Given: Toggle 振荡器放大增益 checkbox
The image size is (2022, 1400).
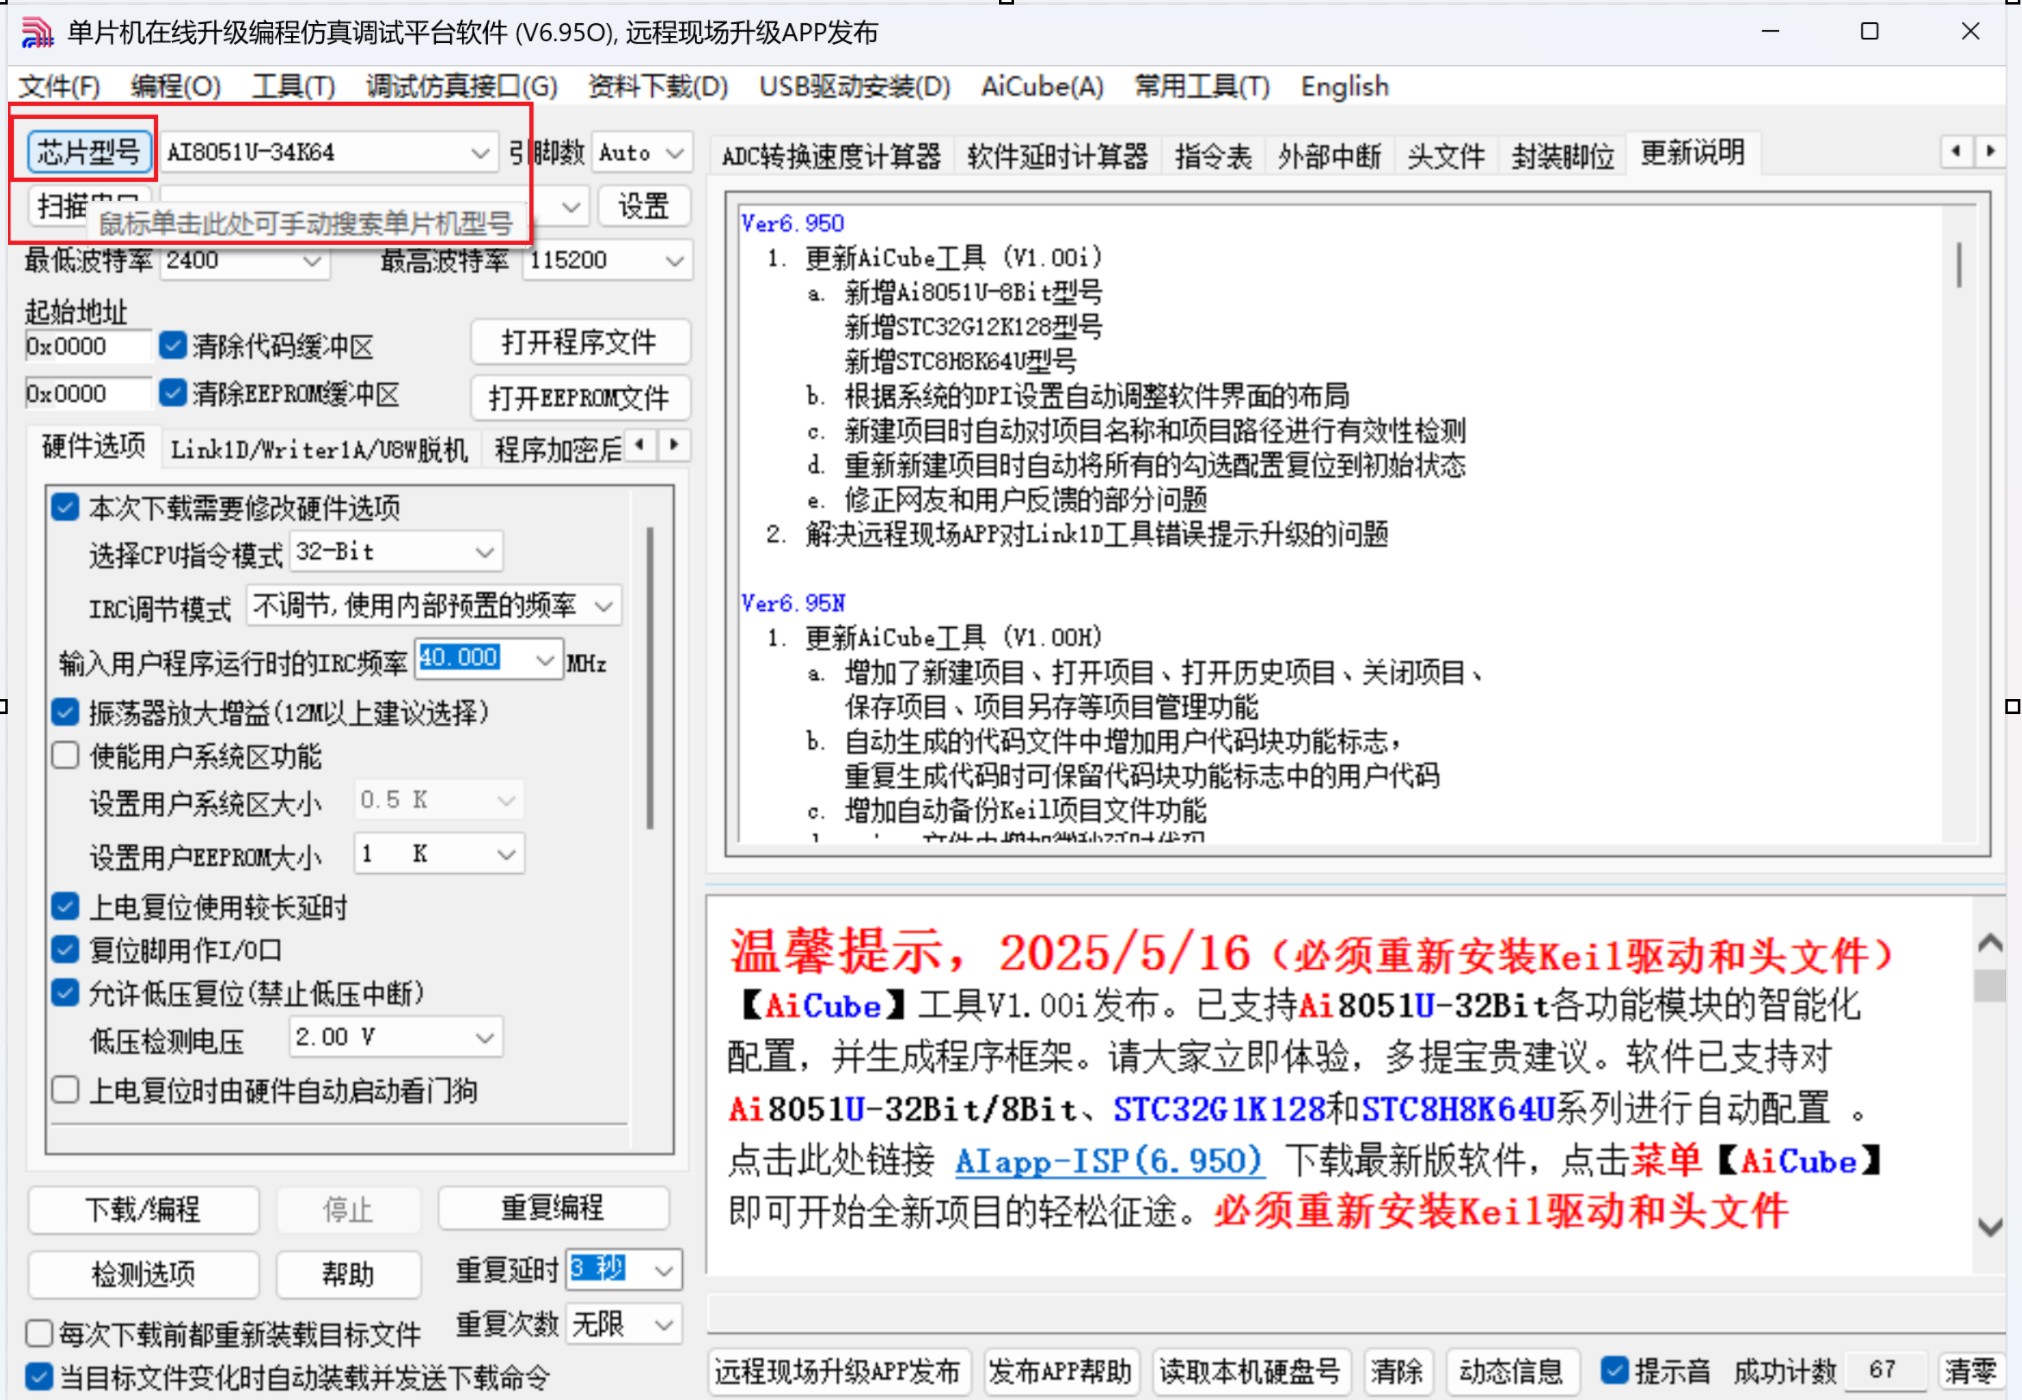Looking at the screenshot, I should coord(65,712).
